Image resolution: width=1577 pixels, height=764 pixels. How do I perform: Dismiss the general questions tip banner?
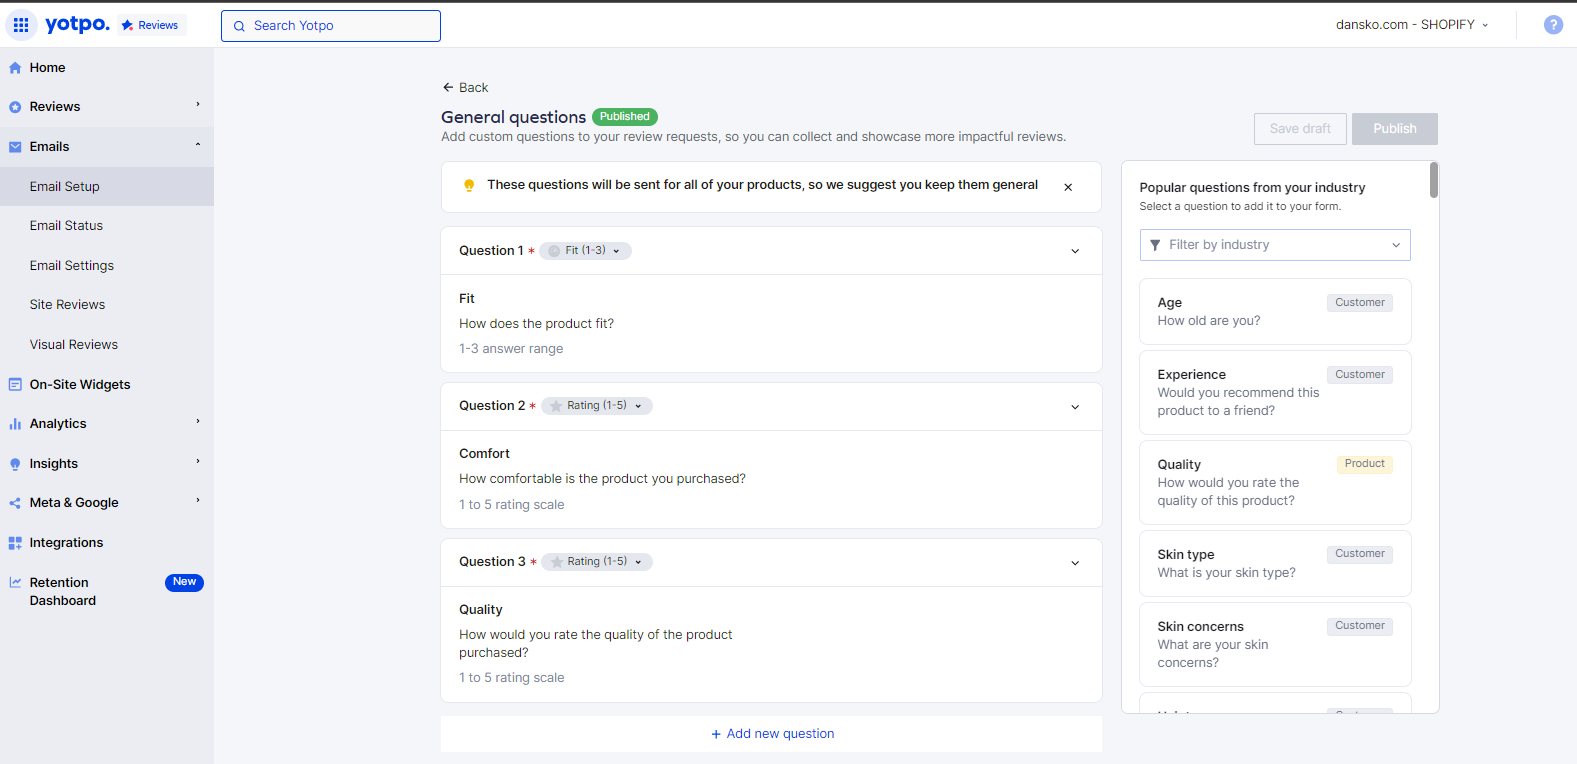[x=1068, y=187]
